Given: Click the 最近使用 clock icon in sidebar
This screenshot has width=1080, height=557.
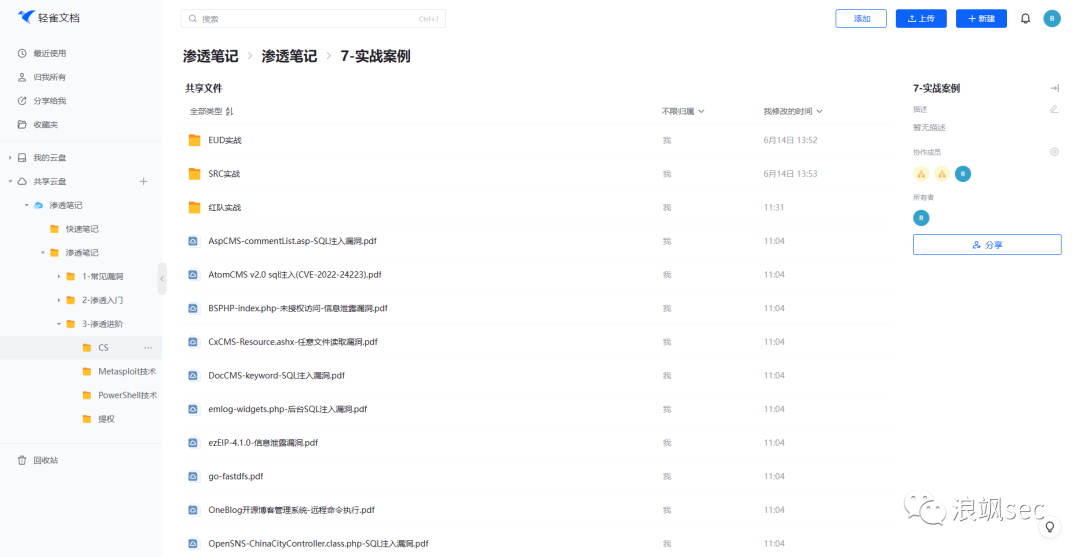Looking at the screenshot, I should (x=22, y=53).
